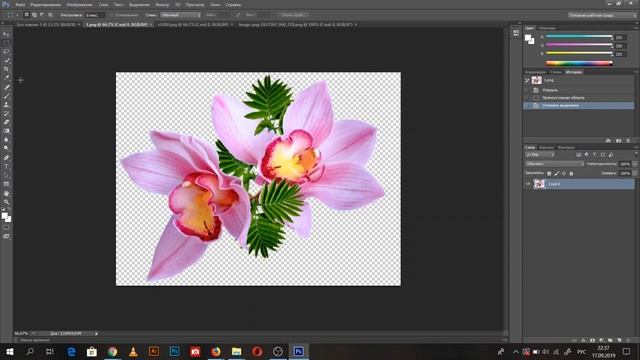The width and height of the screenshot is (640, 360).
Task: Select the Hand tool
Action: pos(6,193)
